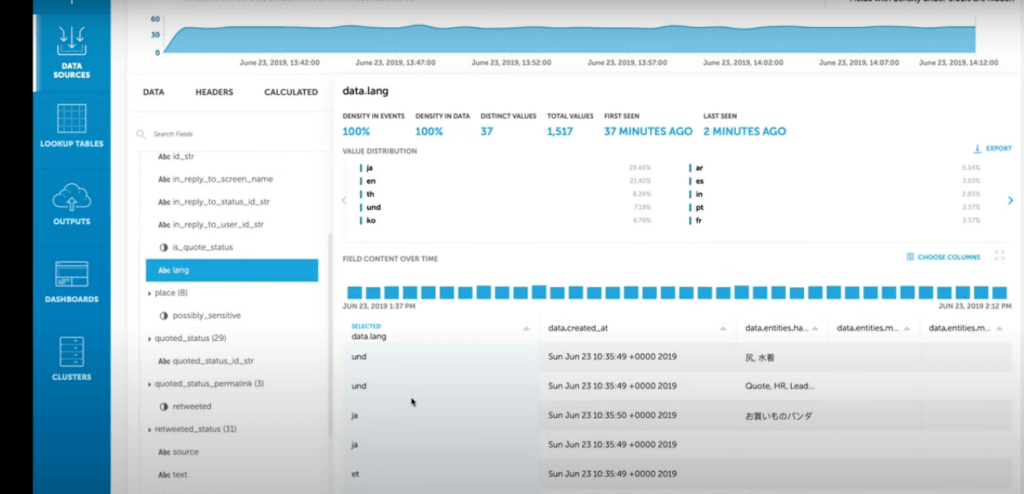The image size is (1024, 494).
Task: Select the source field
Action: (185, 452)
